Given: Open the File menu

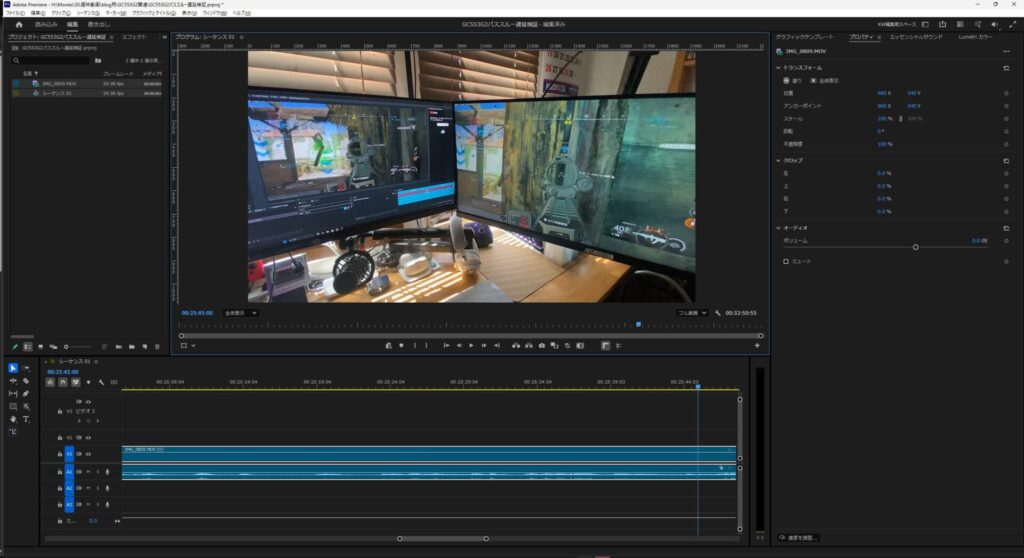Looking at the screenshot, I should pyautogui.click(x=15, y=13).
